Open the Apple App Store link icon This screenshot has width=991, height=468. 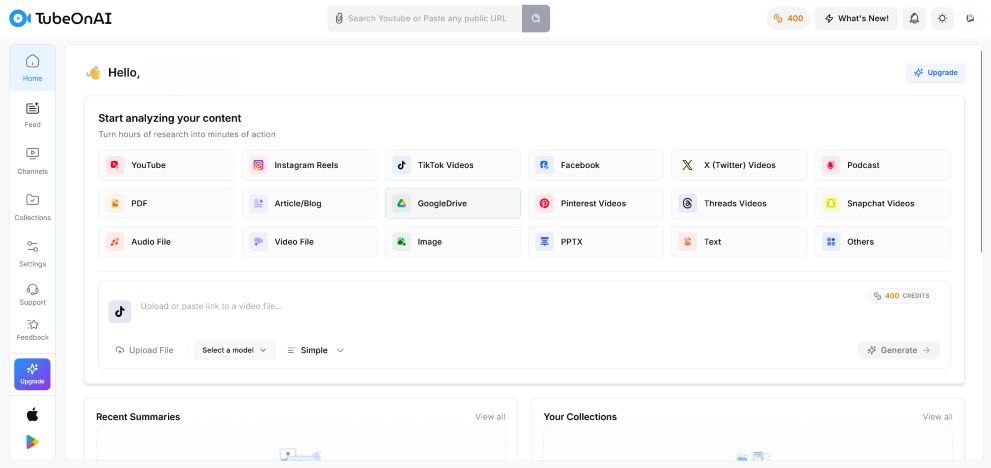pos(32,414)
